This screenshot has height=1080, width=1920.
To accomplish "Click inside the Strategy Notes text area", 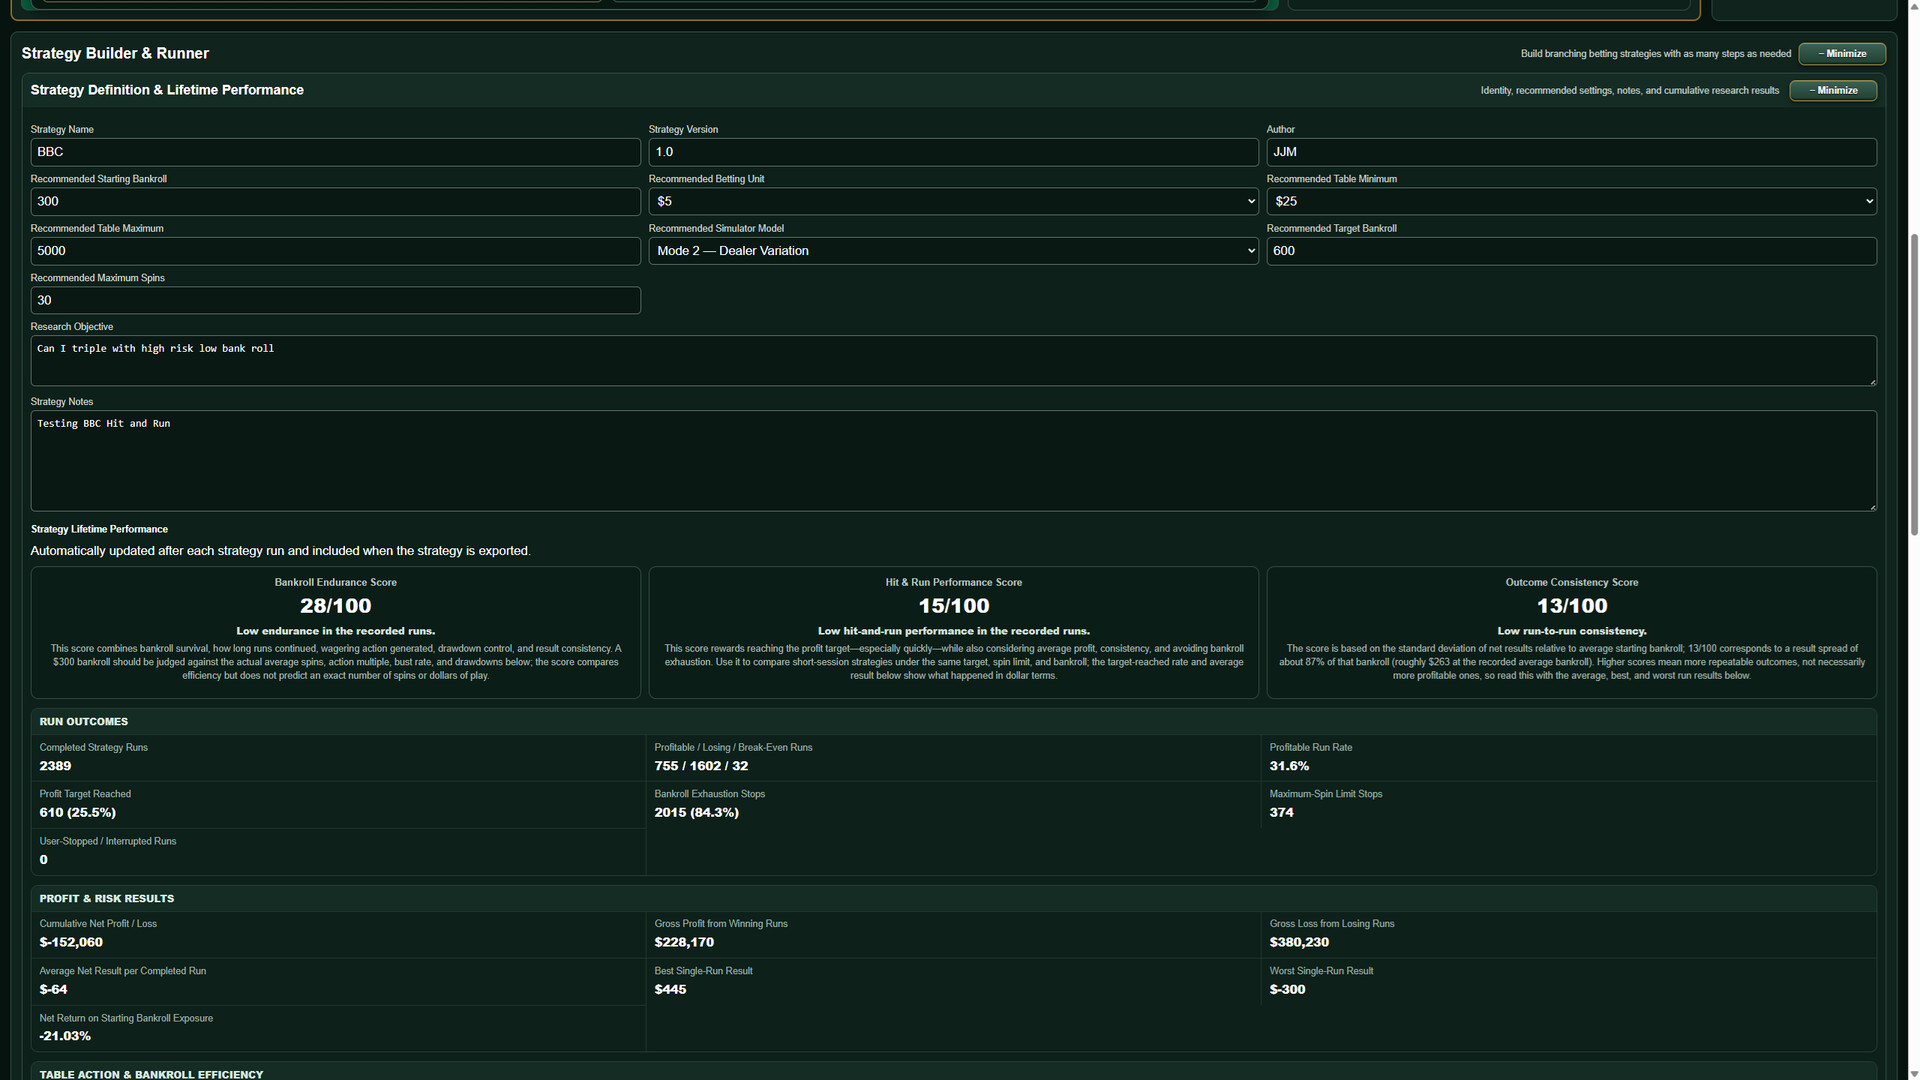I will coord(953,461).
